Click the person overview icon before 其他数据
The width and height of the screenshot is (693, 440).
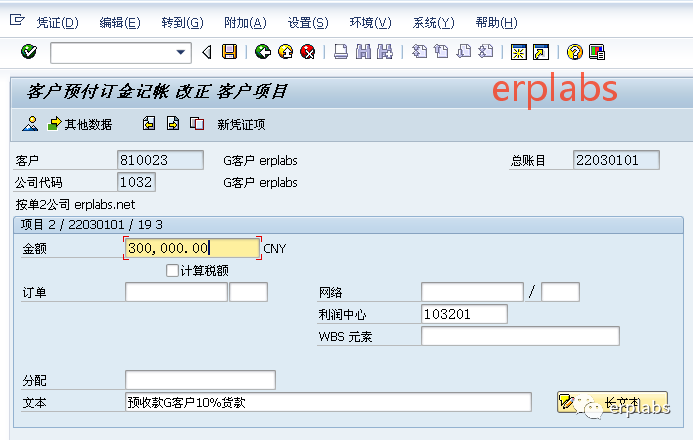[x=30, y=124]
